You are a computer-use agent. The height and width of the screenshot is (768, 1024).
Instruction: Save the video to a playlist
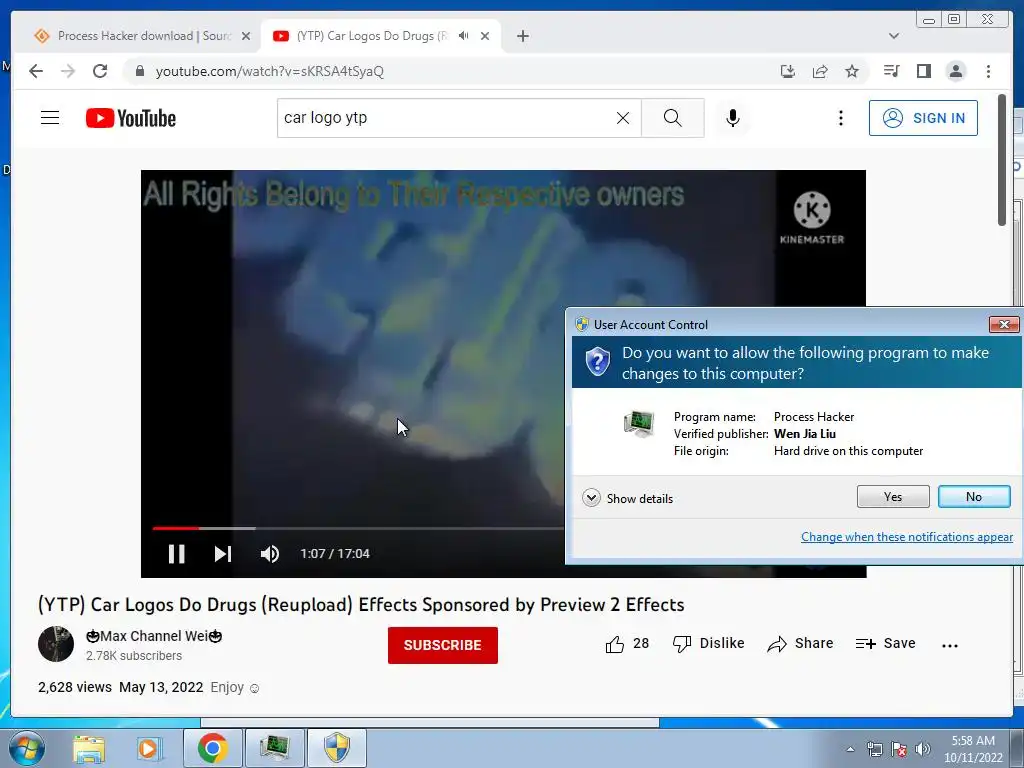[886, 644]
